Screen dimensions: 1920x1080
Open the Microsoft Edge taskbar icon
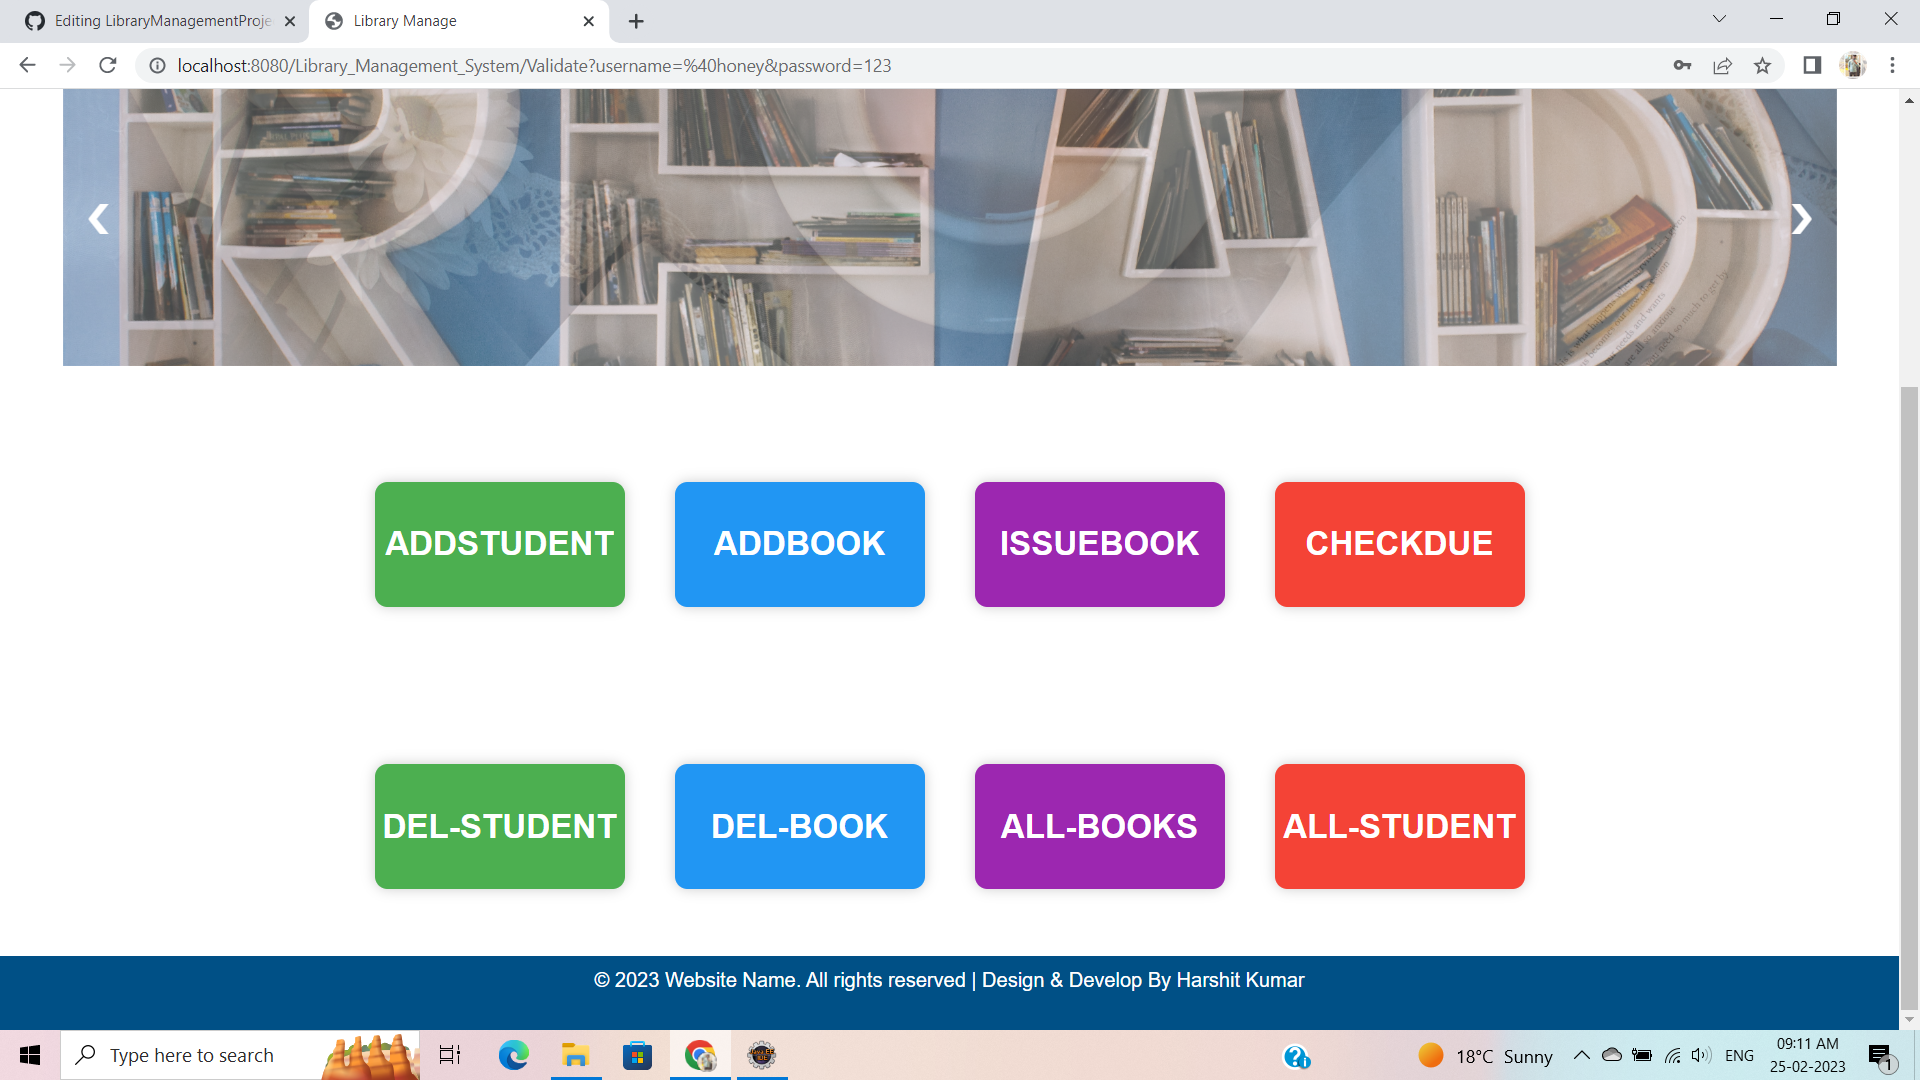tap(513, 1055)
